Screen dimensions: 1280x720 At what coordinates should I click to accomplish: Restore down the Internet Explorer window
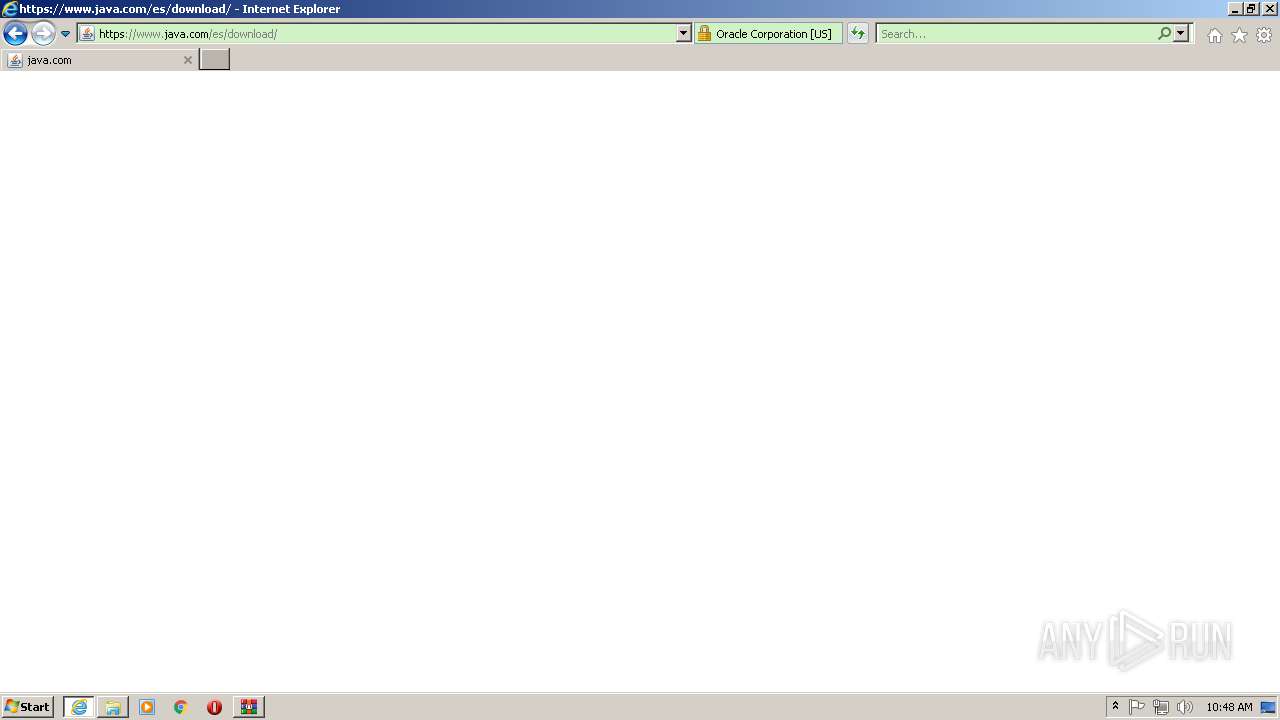pos(1251,9)
